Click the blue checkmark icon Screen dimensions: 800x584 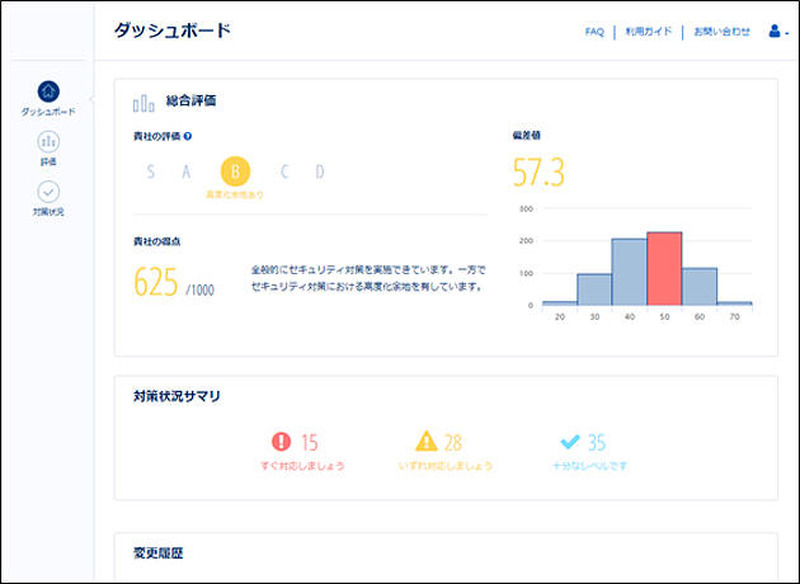coord(570,442)
